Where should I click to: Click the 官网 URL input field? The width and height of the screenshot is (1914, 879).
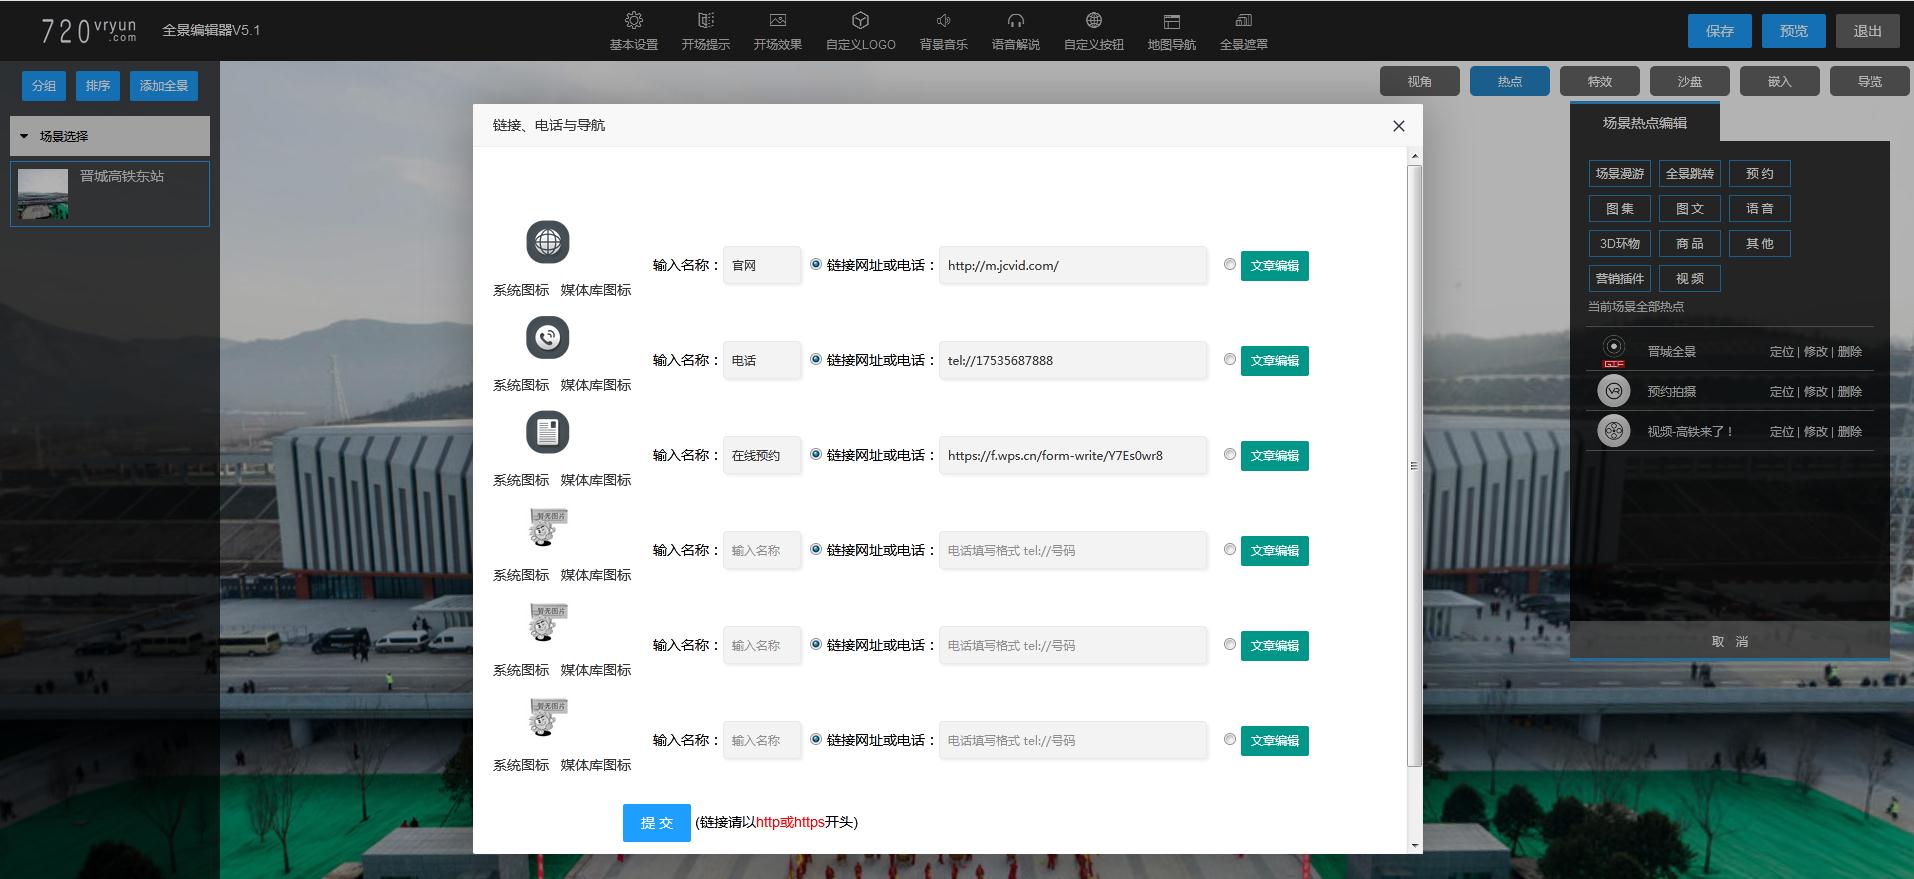1072,266
